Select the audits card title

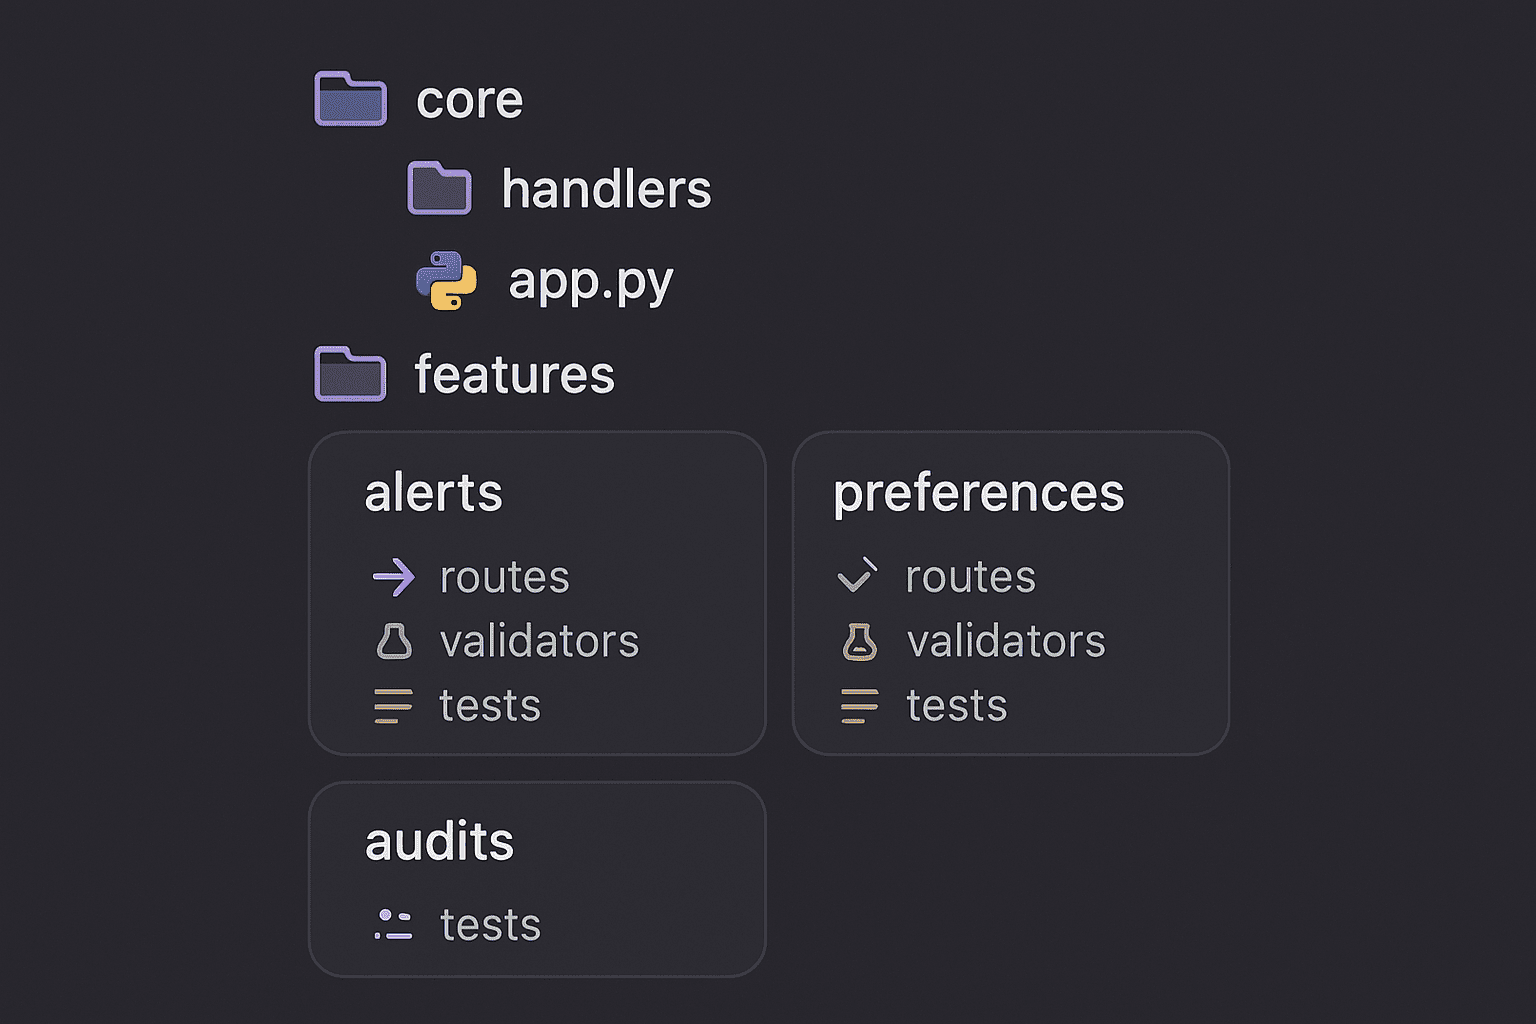(x=440, y=841)
